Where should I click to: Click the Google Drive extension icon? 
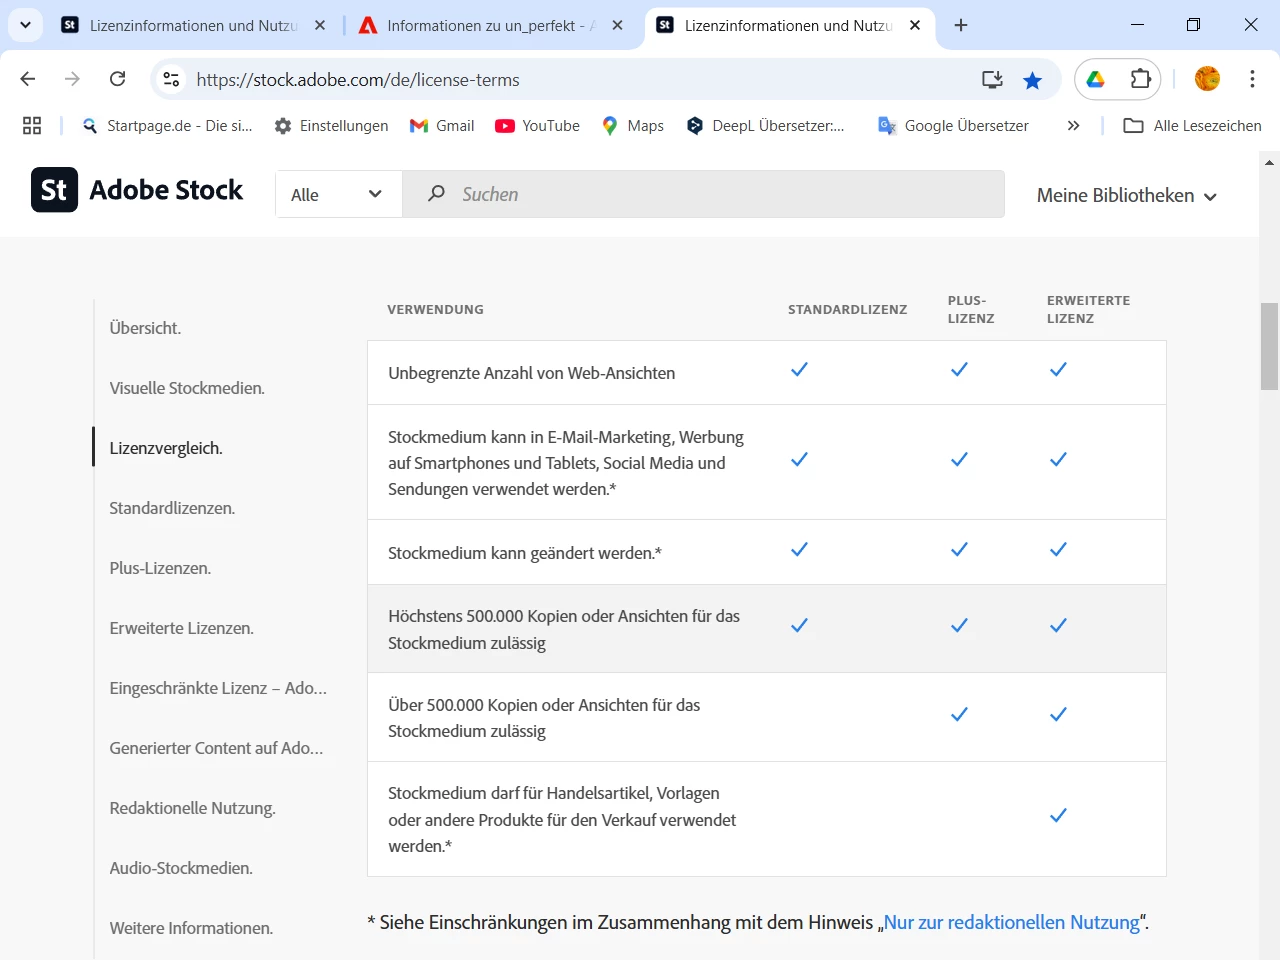pyautogui.click(x=1096, y=80)
